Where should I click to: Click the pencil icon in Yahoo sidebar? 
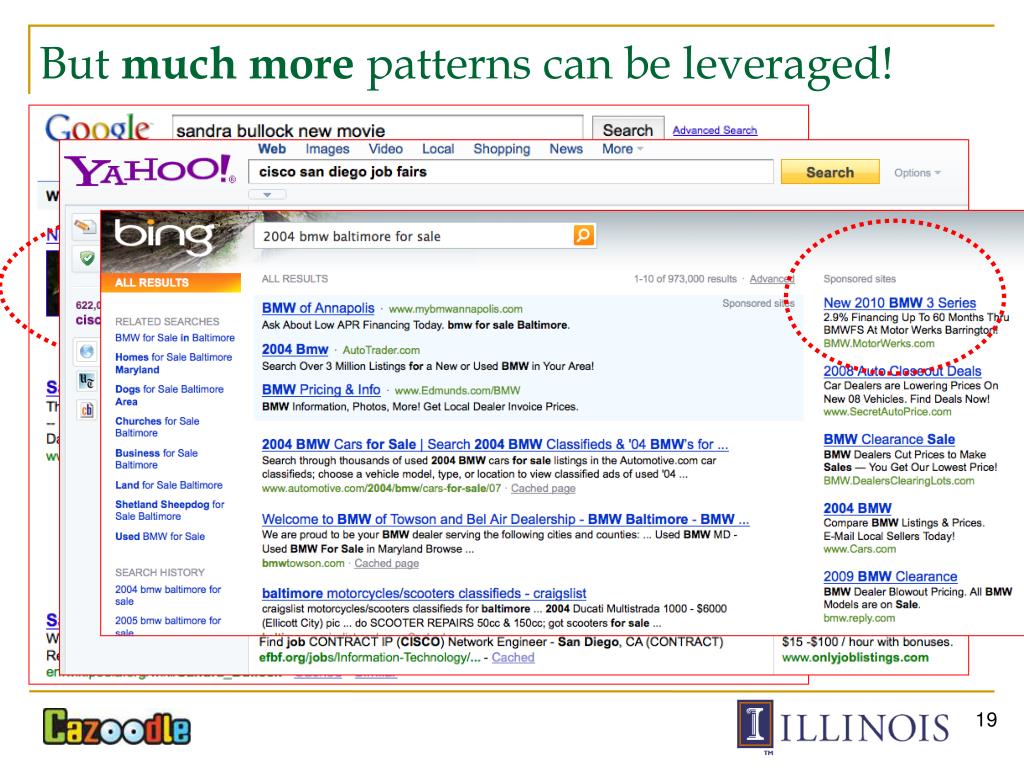coord(85,227)
